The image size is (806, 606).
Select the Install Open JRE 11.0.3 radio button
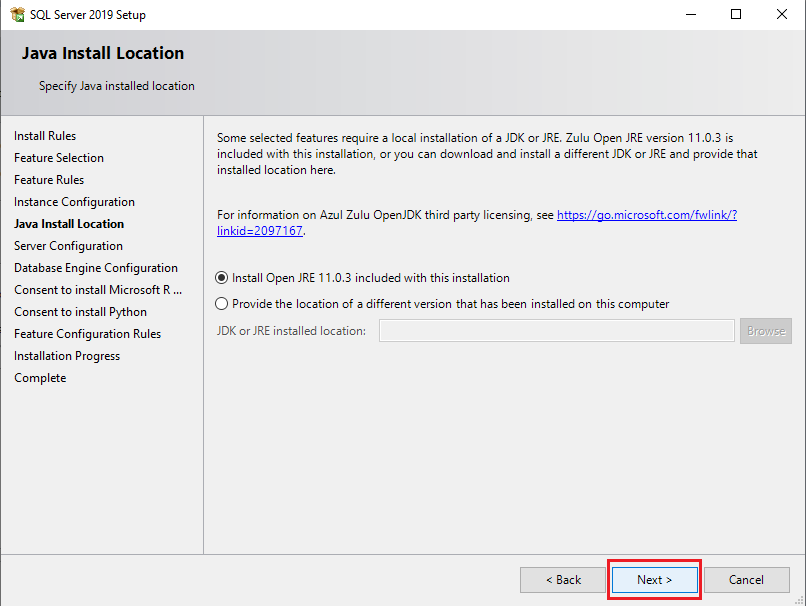tap(221, 278)
